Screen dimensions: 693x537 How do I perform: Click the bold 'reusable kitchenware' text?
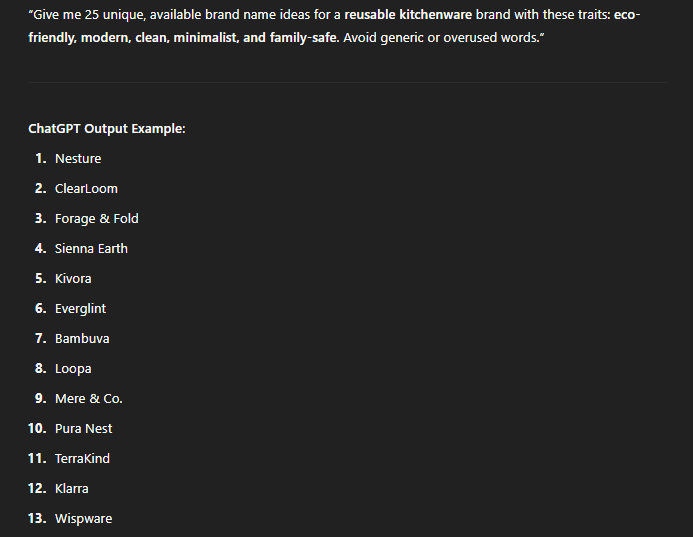(408, 15)
